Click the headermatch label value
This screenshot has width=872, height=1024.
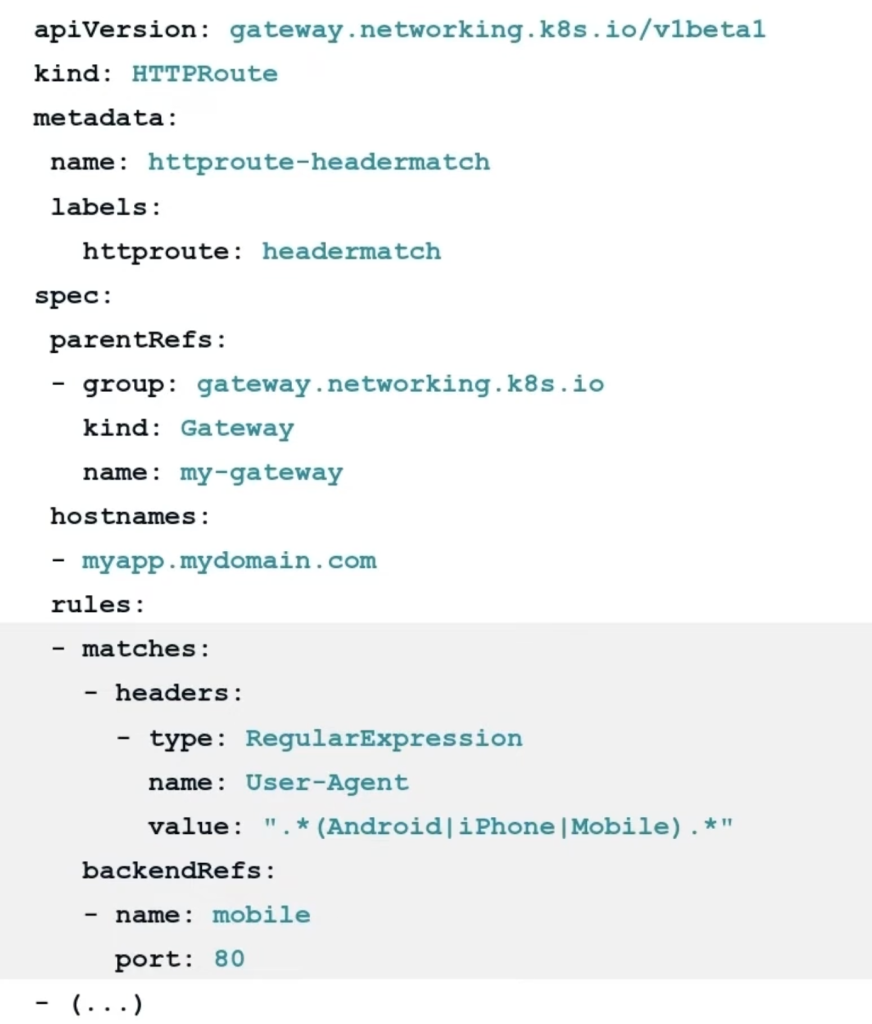click(351, 251)
